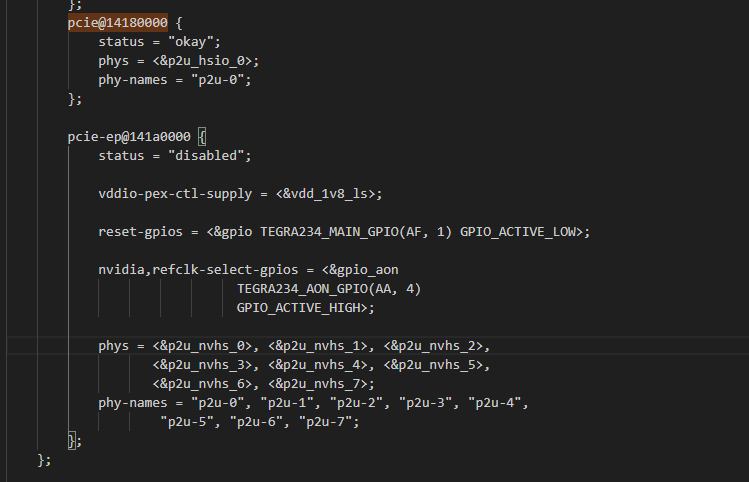Click the TEGRA234_MAIN_GPIO macro

pos(328,231)
